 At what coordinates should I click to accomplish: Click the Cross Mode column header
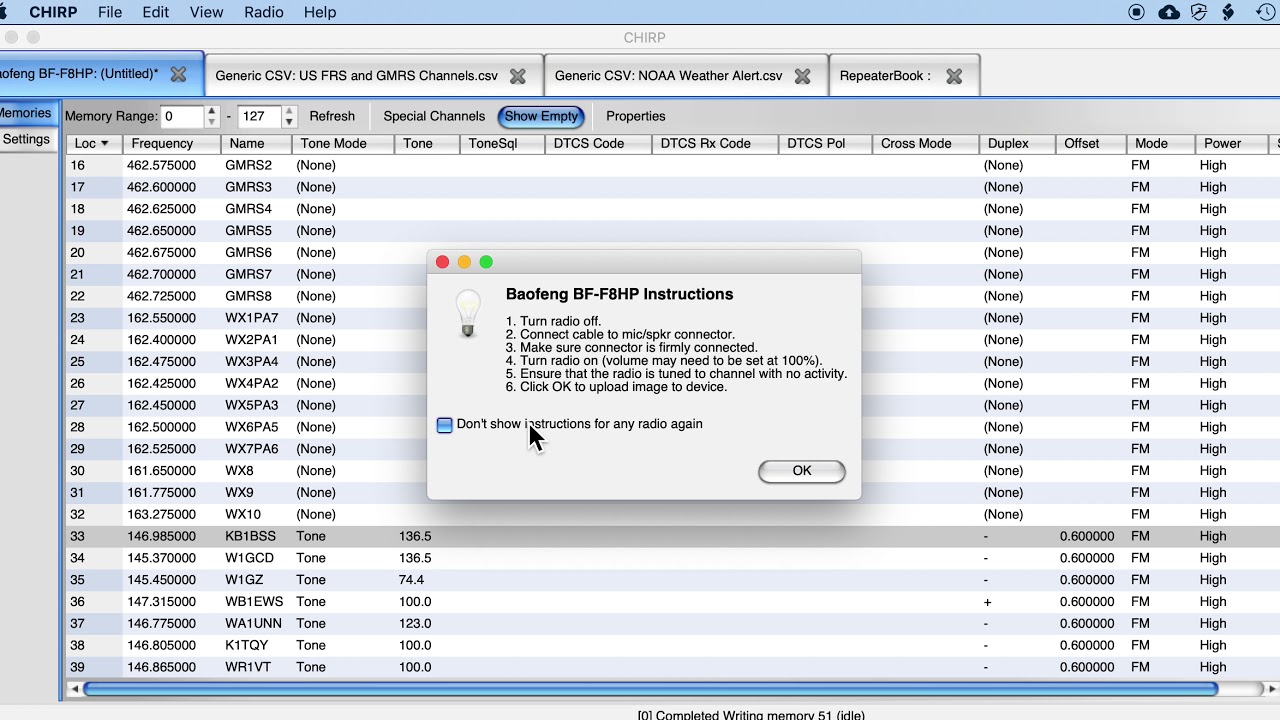tap(925, 144)
